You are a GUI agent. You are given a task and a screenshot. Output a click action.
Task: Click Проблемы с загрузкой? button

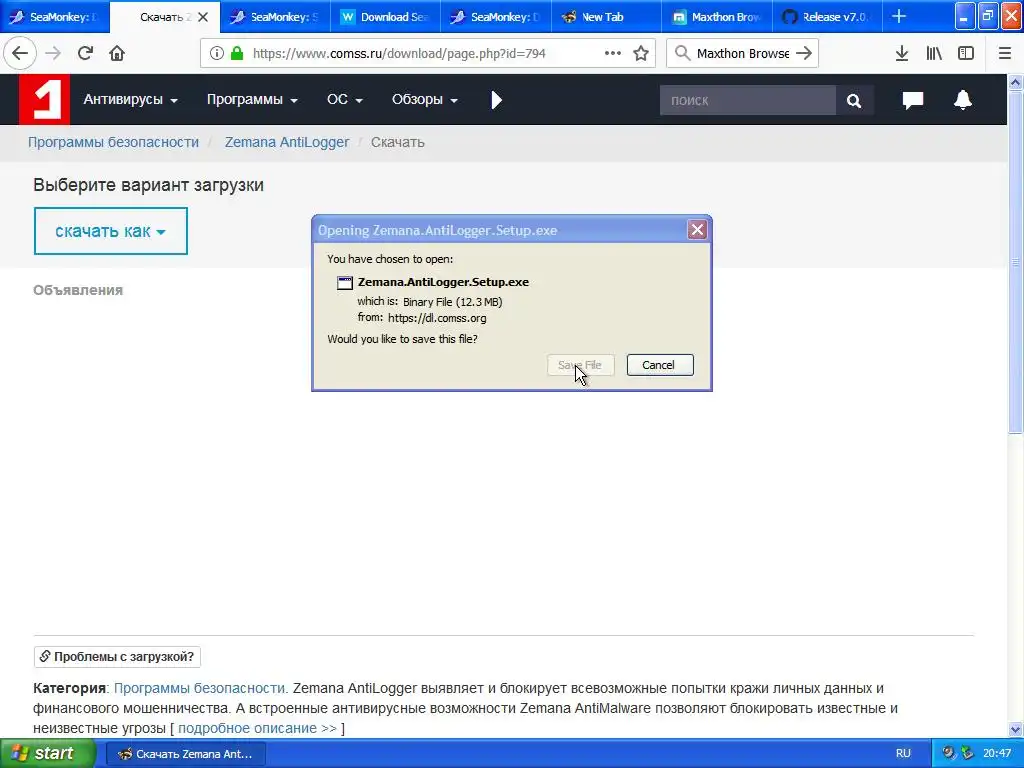point(117,656)
